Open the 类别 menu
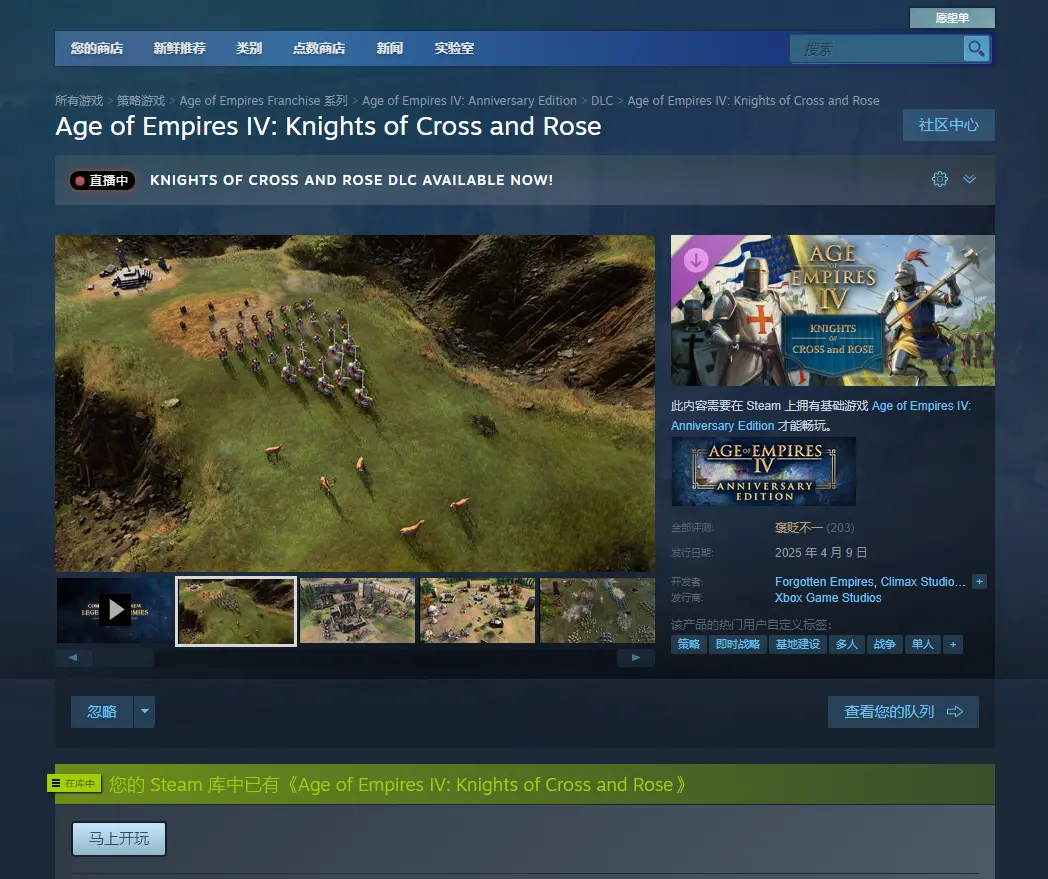Image resolution: width=1048 pixels, height=879 pixels. [x=249, y=48]
